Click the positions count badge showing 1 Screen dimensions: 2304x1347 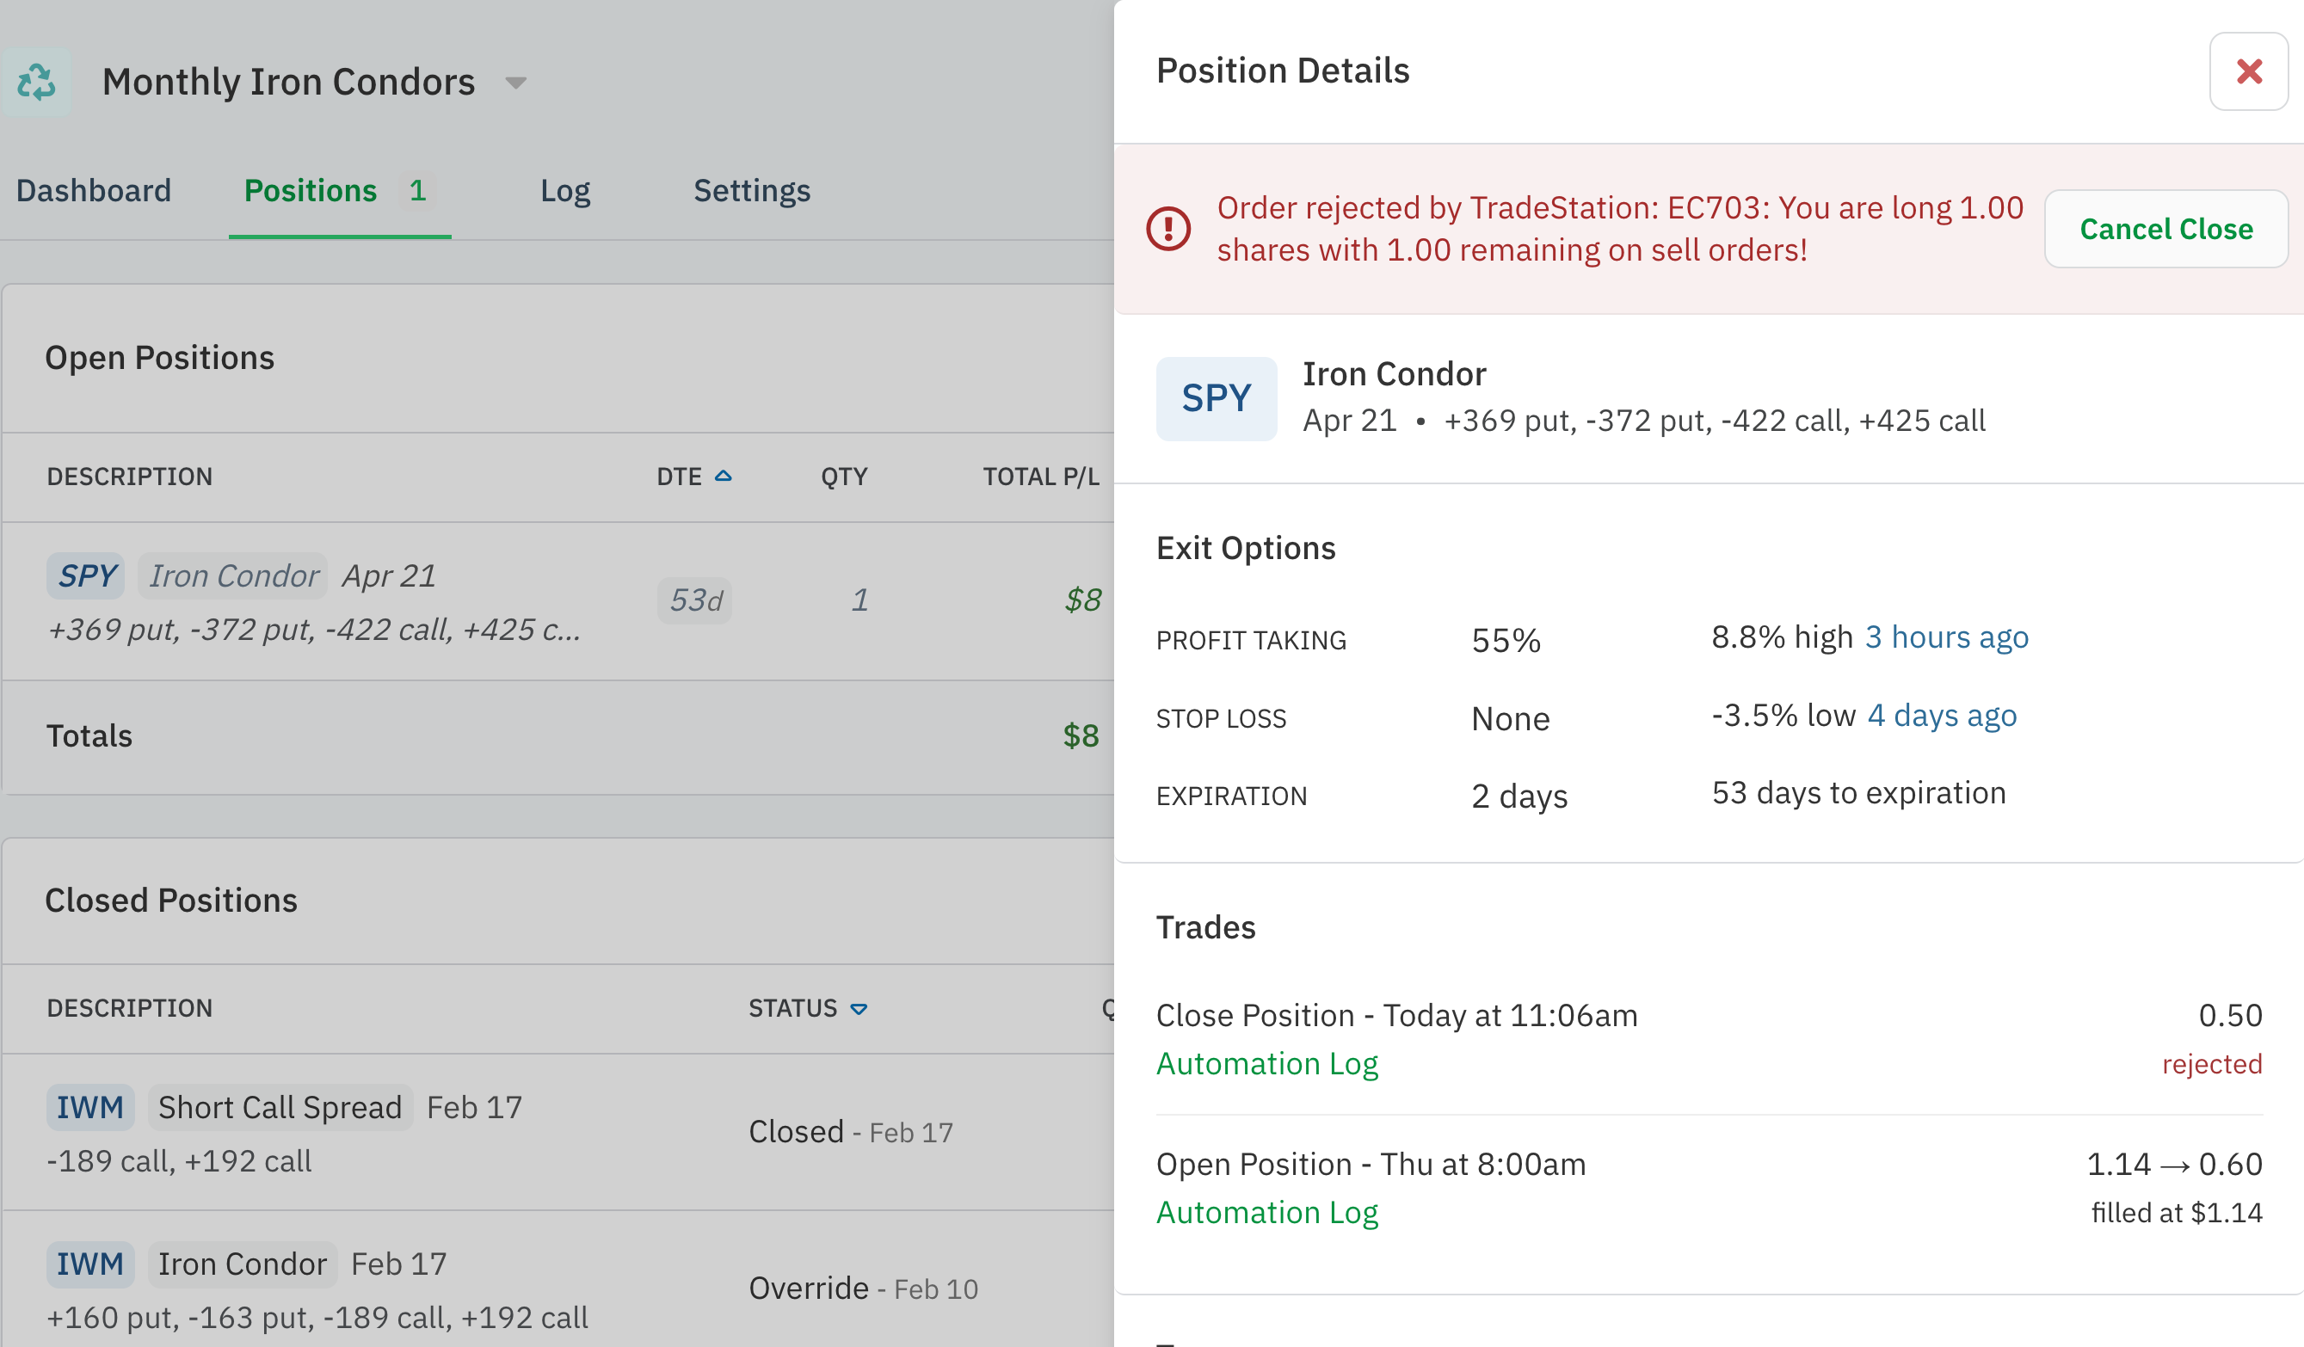pos(417,190)
